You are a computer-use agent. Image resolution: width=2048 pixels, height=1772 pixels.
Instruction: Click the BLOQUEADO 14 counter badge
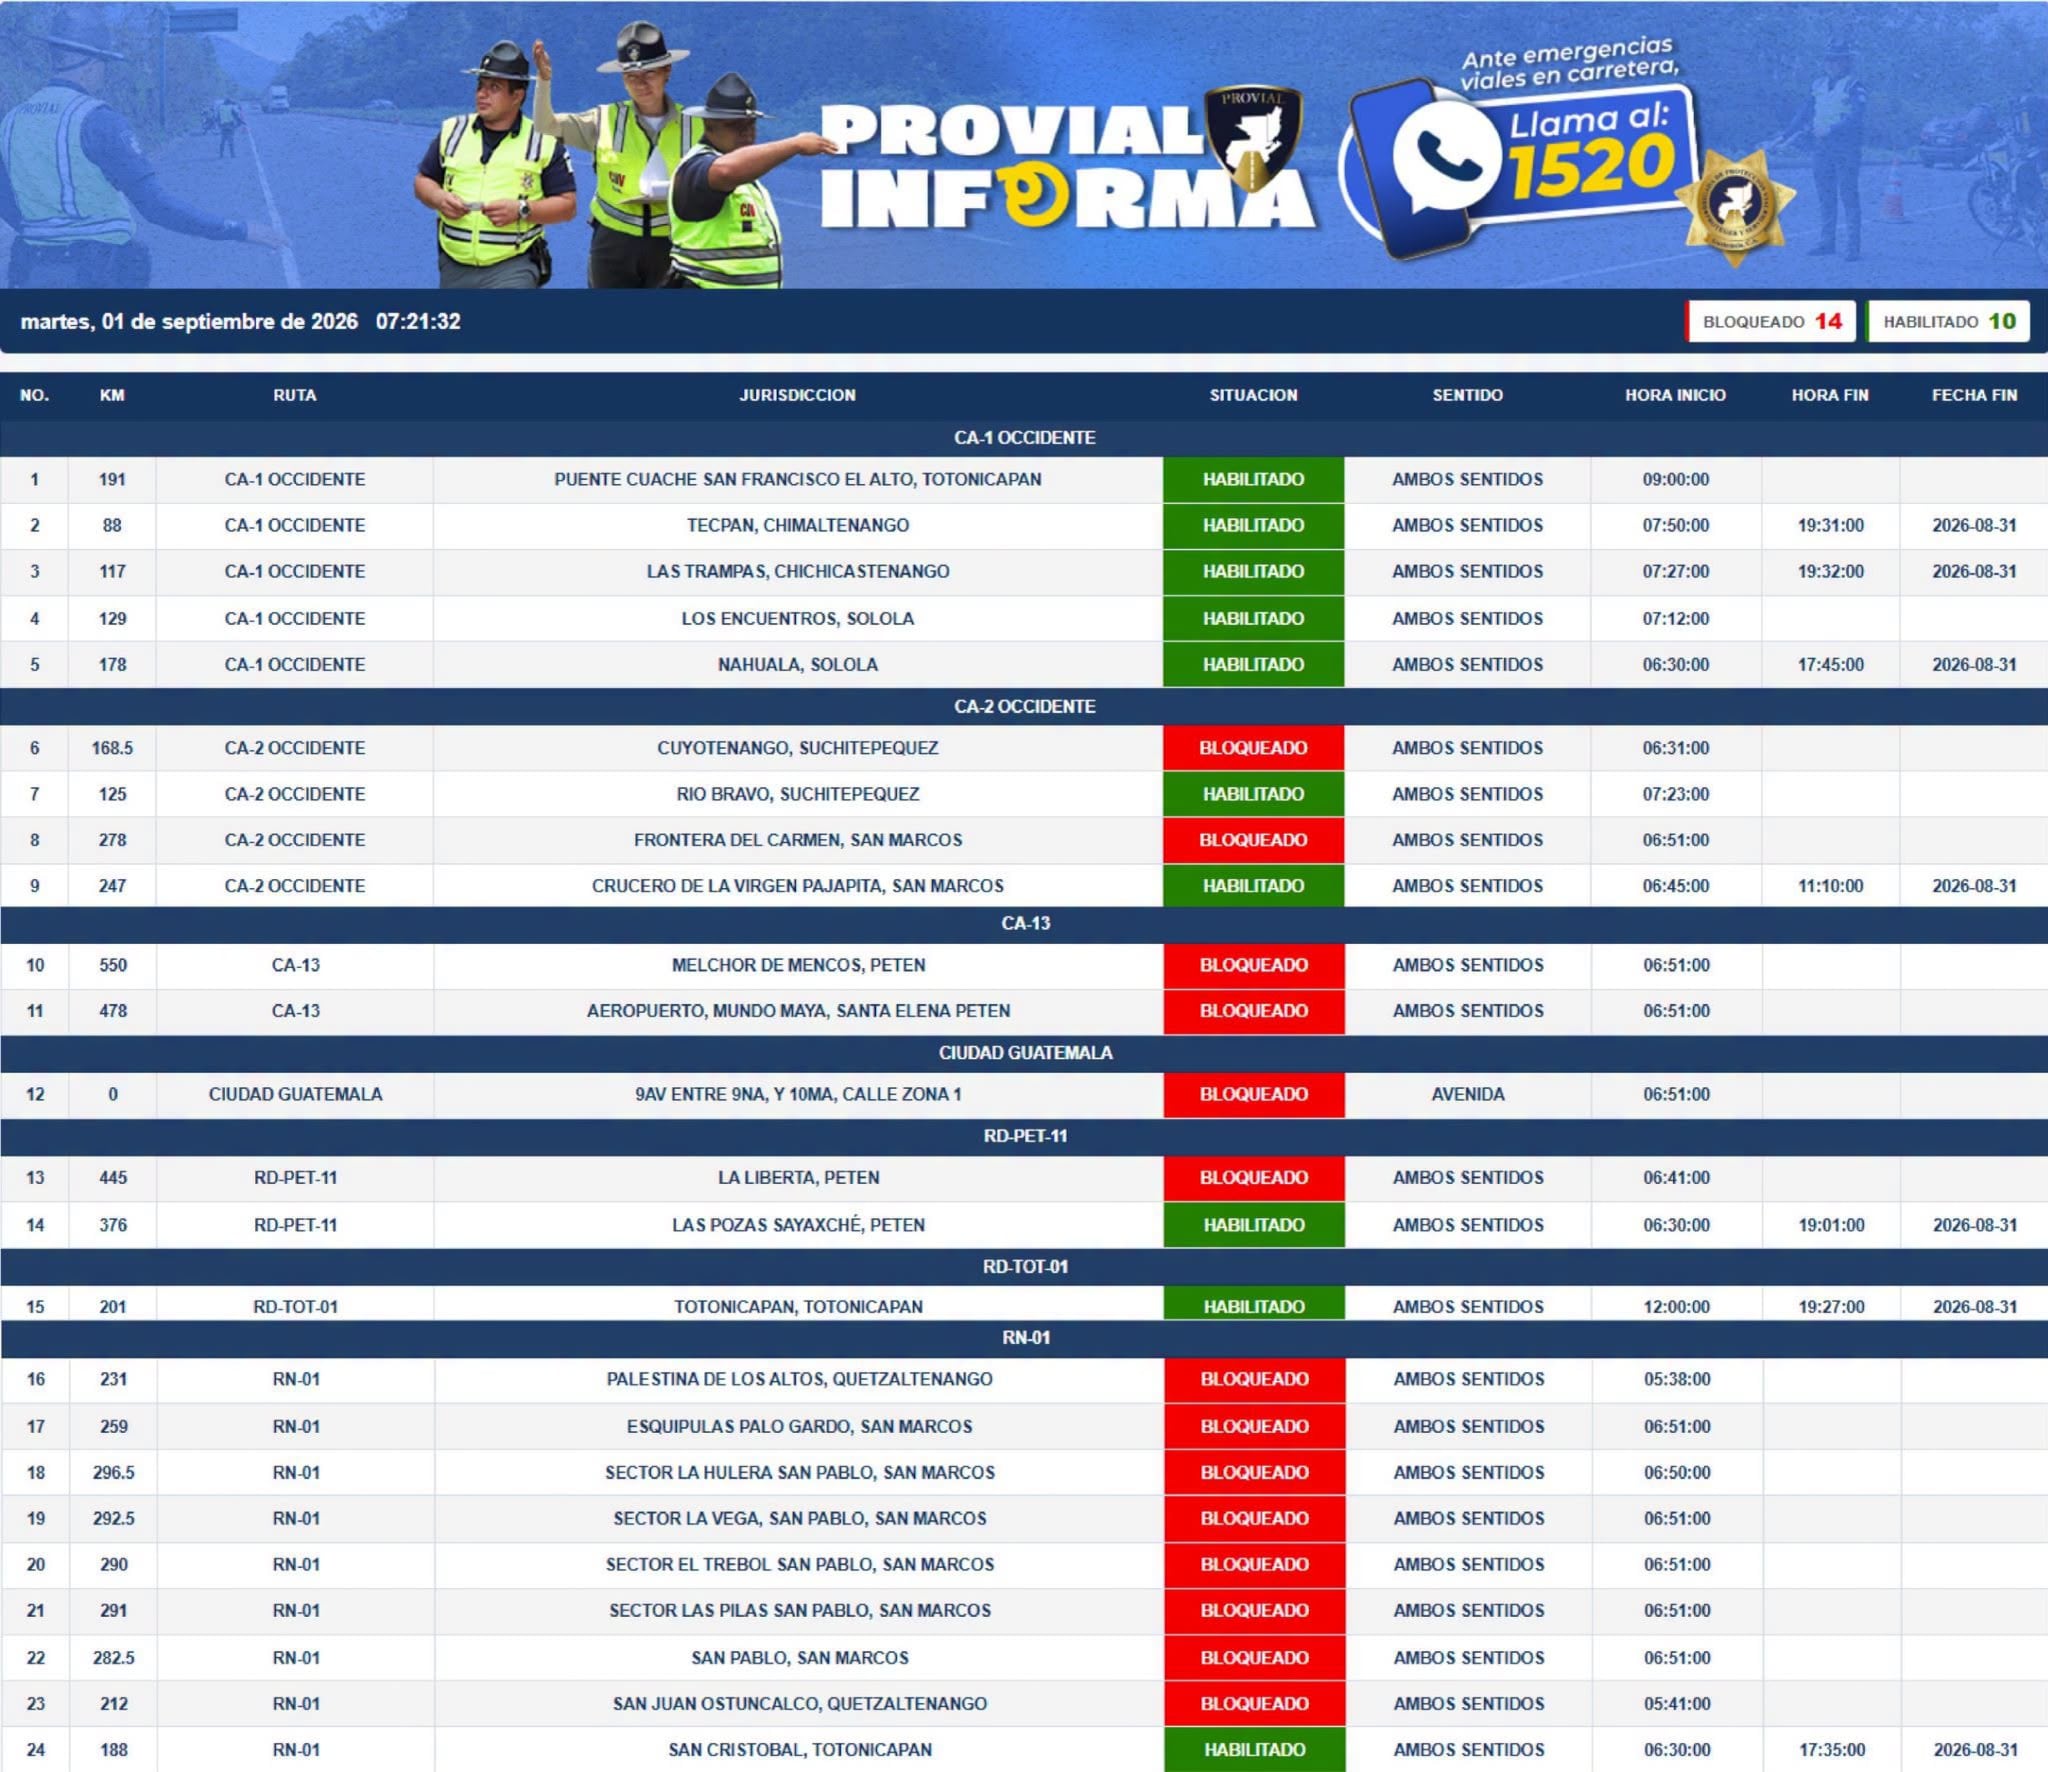pyautogui.click(x=1771, y=322)
